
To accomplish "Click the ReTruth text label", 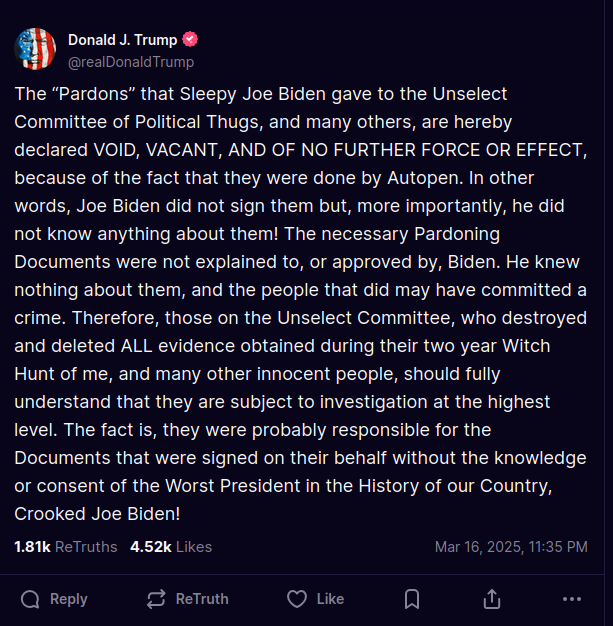I will [x=202, y=599].
